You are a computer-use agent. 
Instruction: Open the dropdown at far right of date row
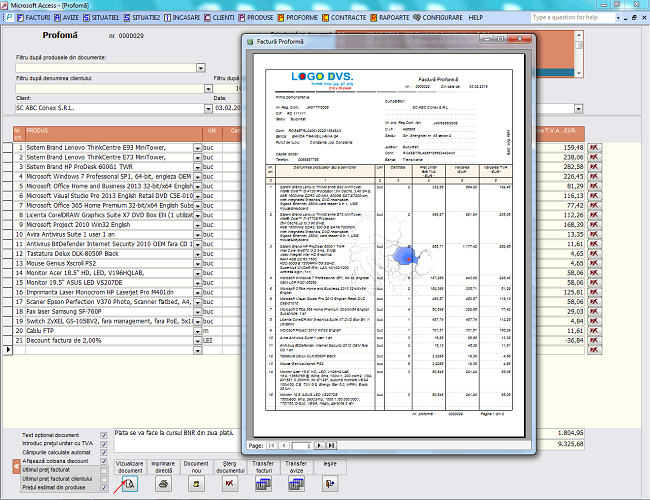click(x=578, y=109)
